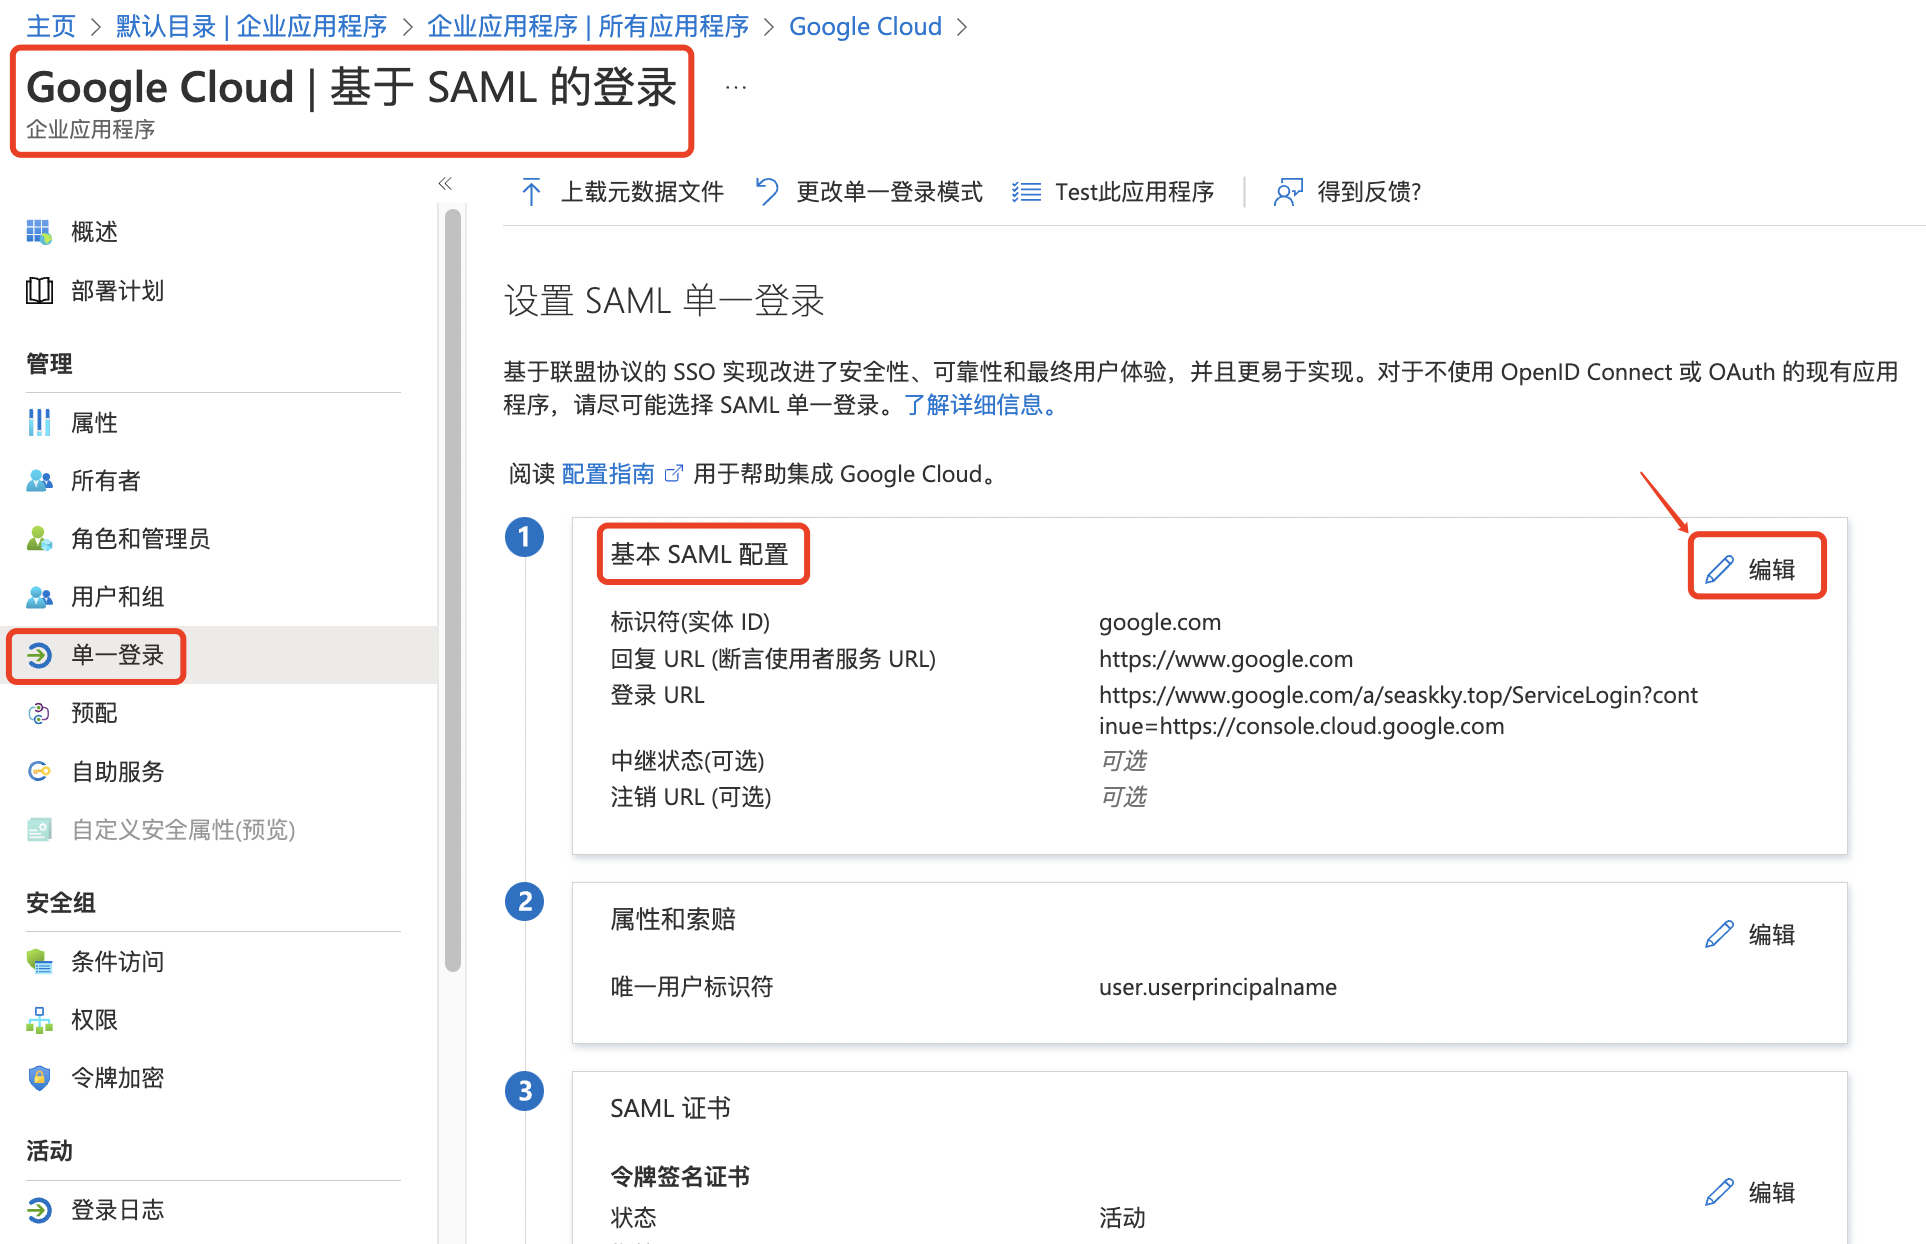Click Test此应用程序 toolbar button

pos(1112,192)
